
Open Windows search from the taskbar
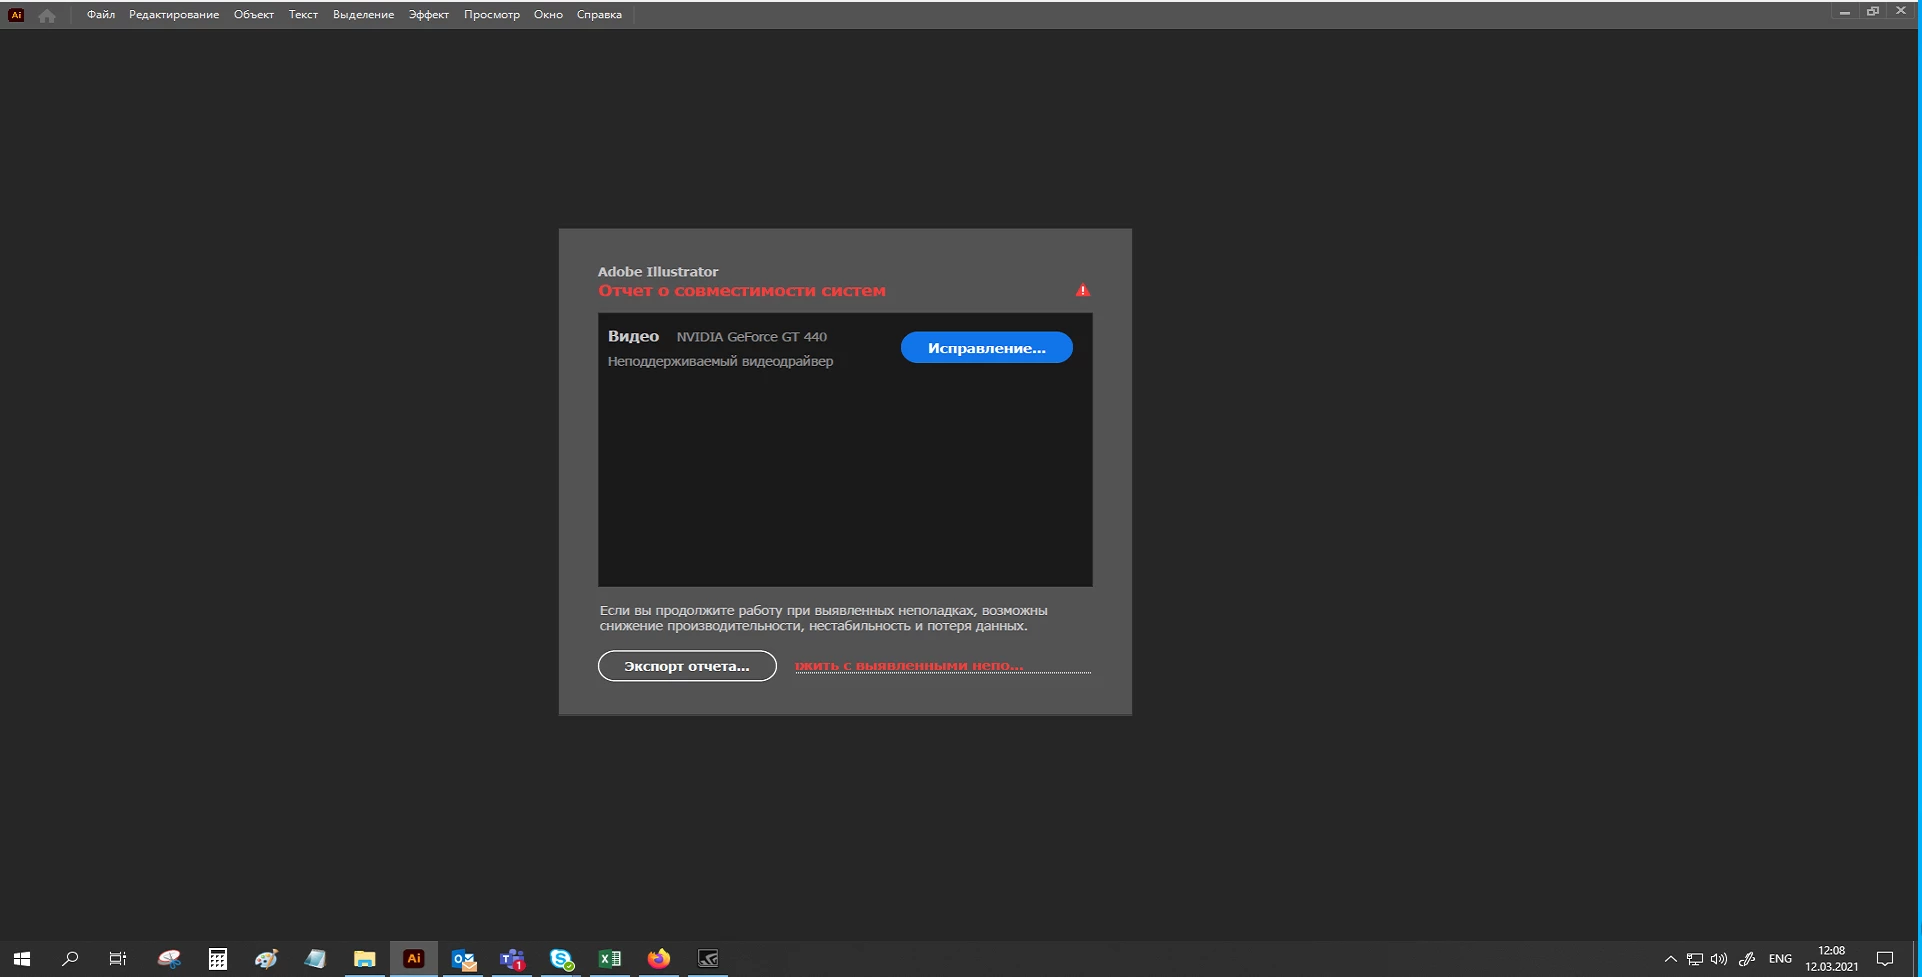(70, 959)
